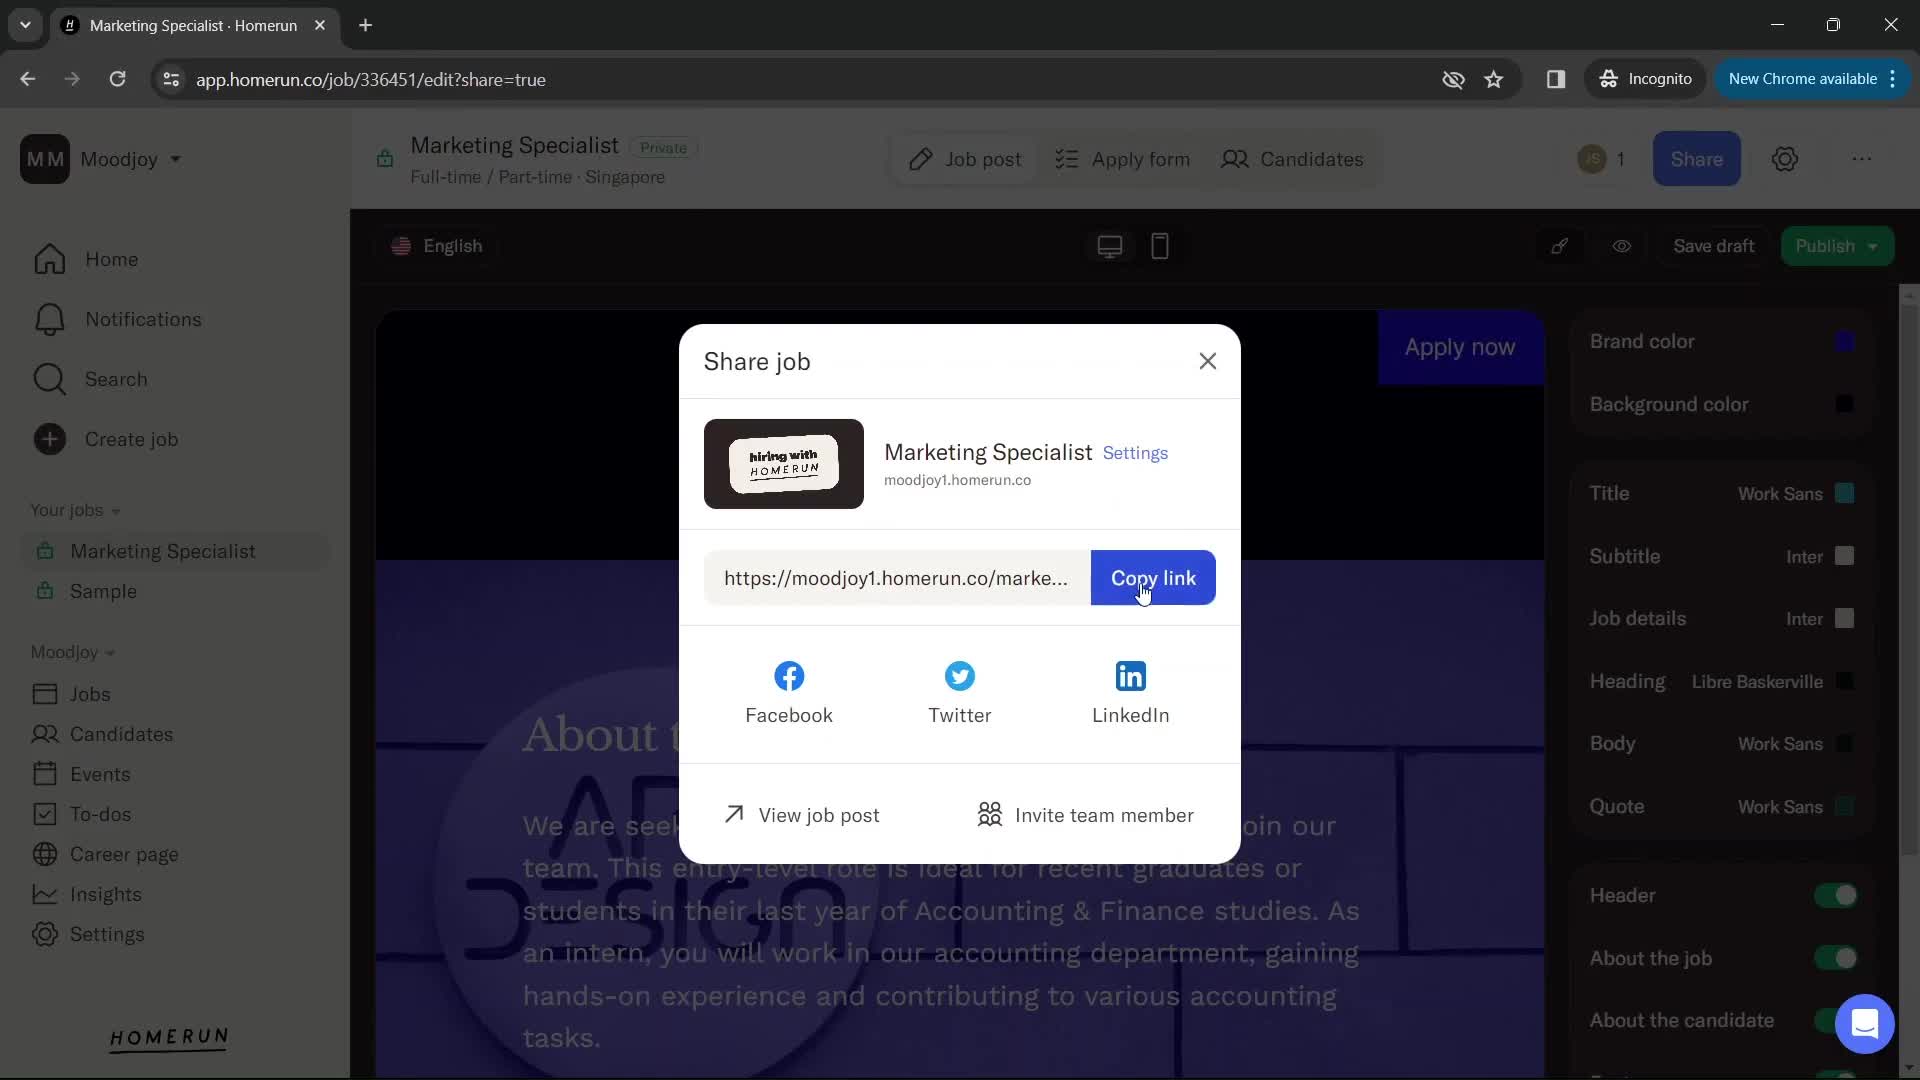Click the job lock privacy icon
1920x1080 pixels.
pos(384,159)
